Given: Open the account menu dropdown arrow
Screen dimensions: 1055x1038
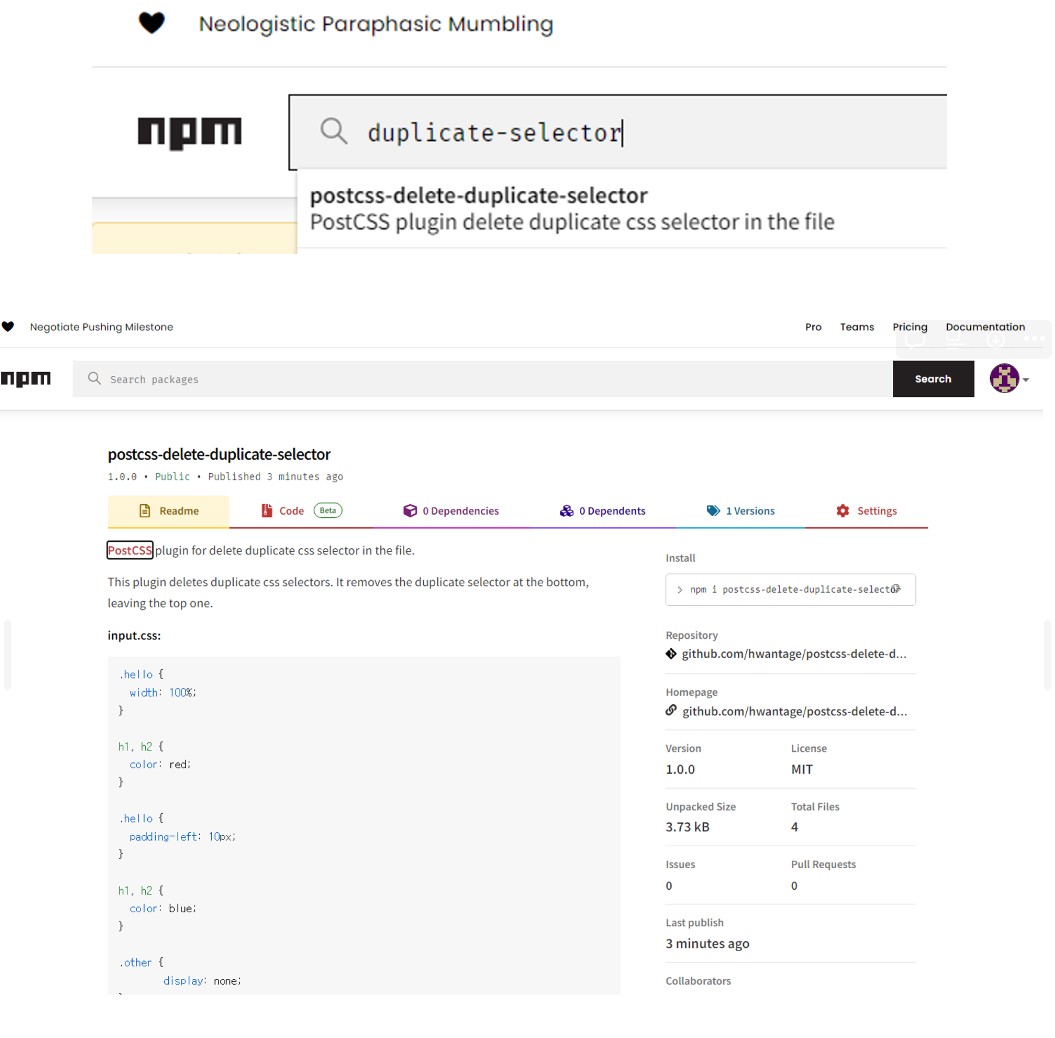Looking at the screenshot, I should pyautogui.click(x=1026, y=380).
